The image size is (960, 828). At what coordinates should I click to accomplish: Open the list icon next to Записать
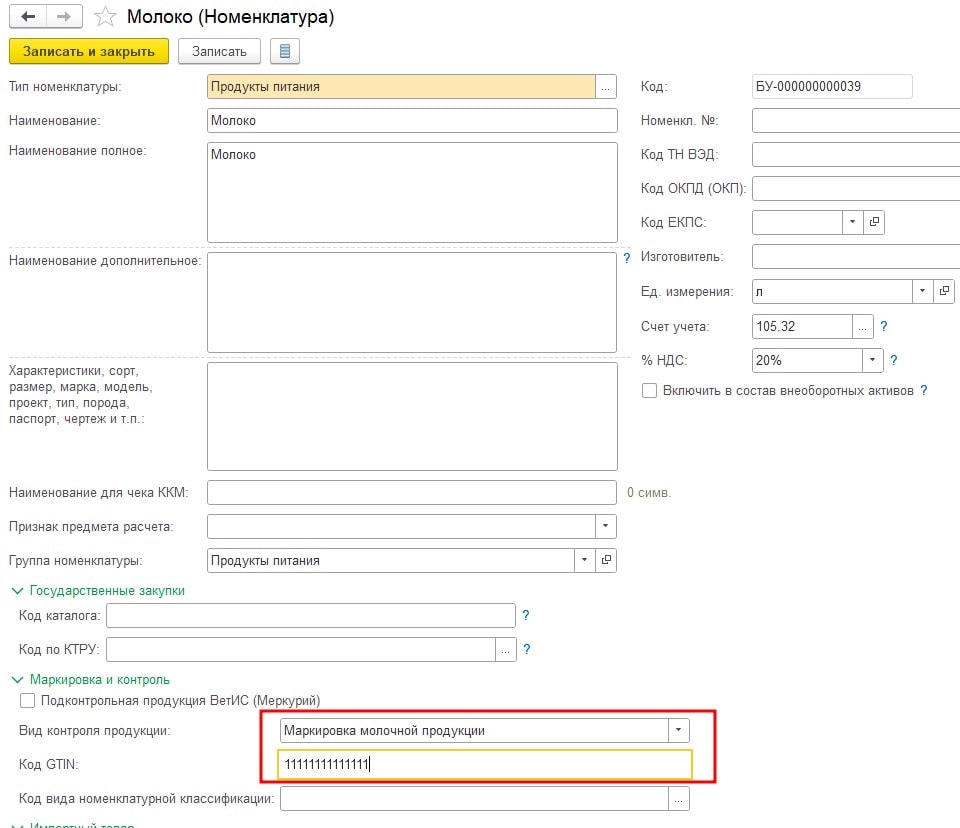click(285, 51)
